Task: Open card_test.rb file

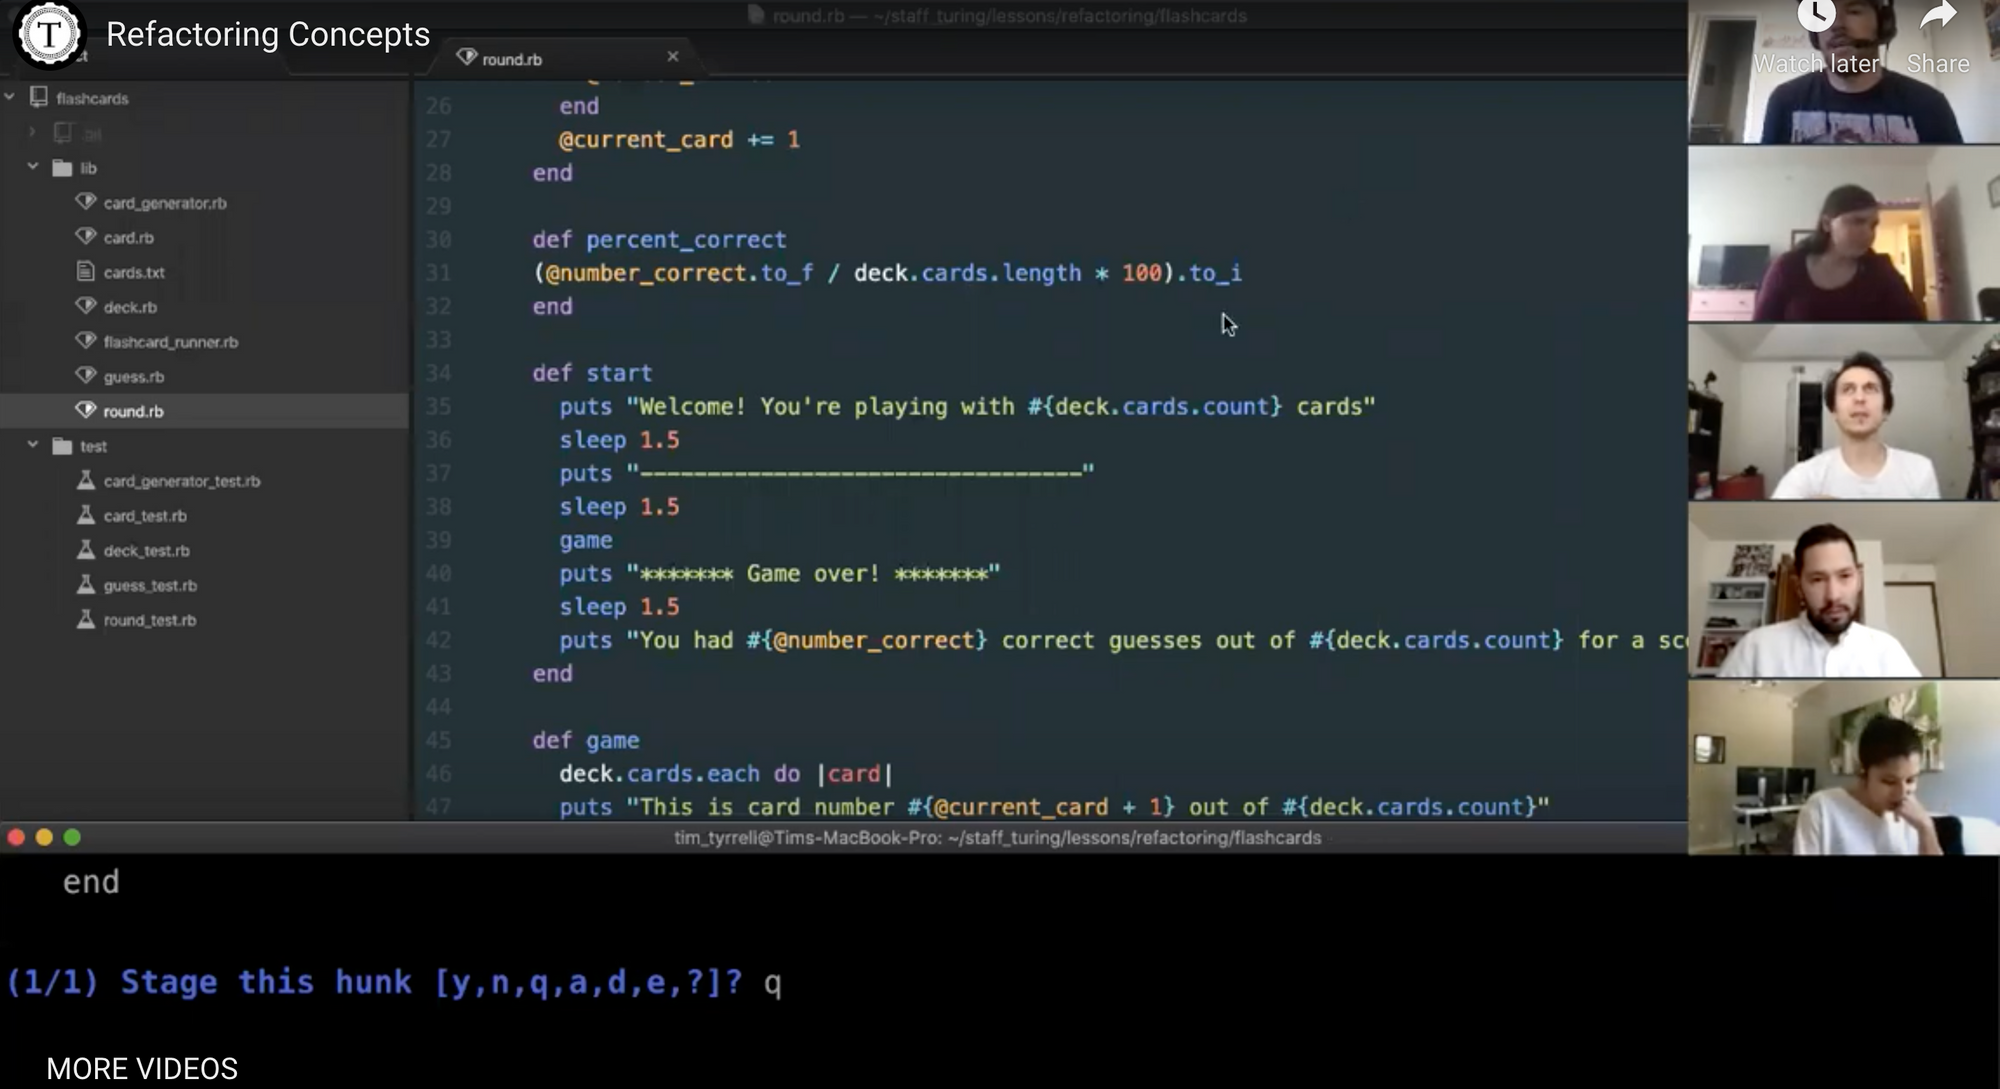Action: pyautogui.click(x=145, y=516)
